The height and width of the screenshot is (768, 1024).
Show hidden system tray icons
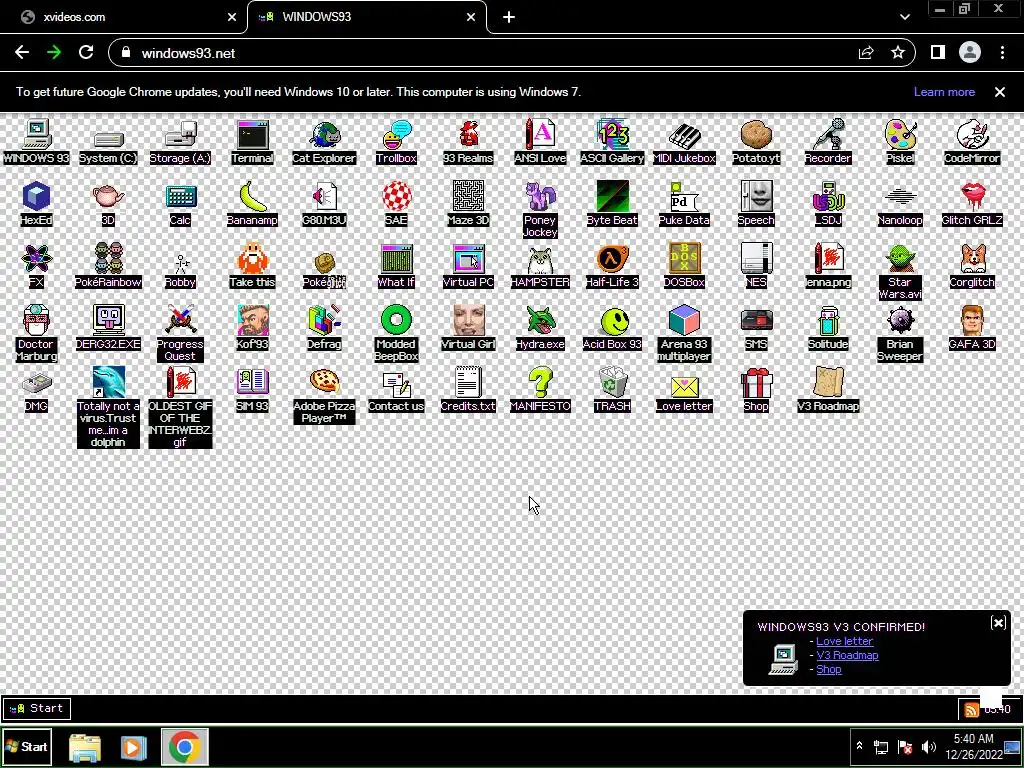(859, 746)
